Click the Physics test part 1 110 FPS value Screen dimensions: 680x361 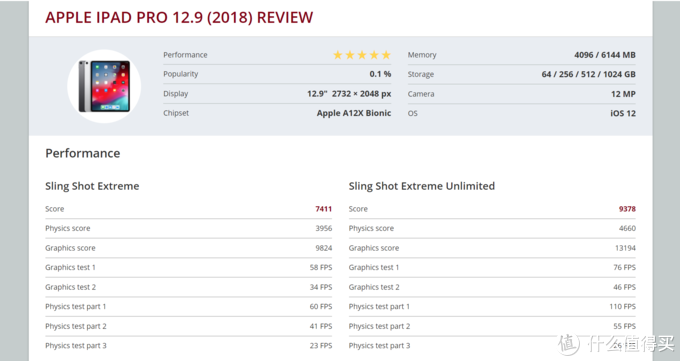(622, 307)
